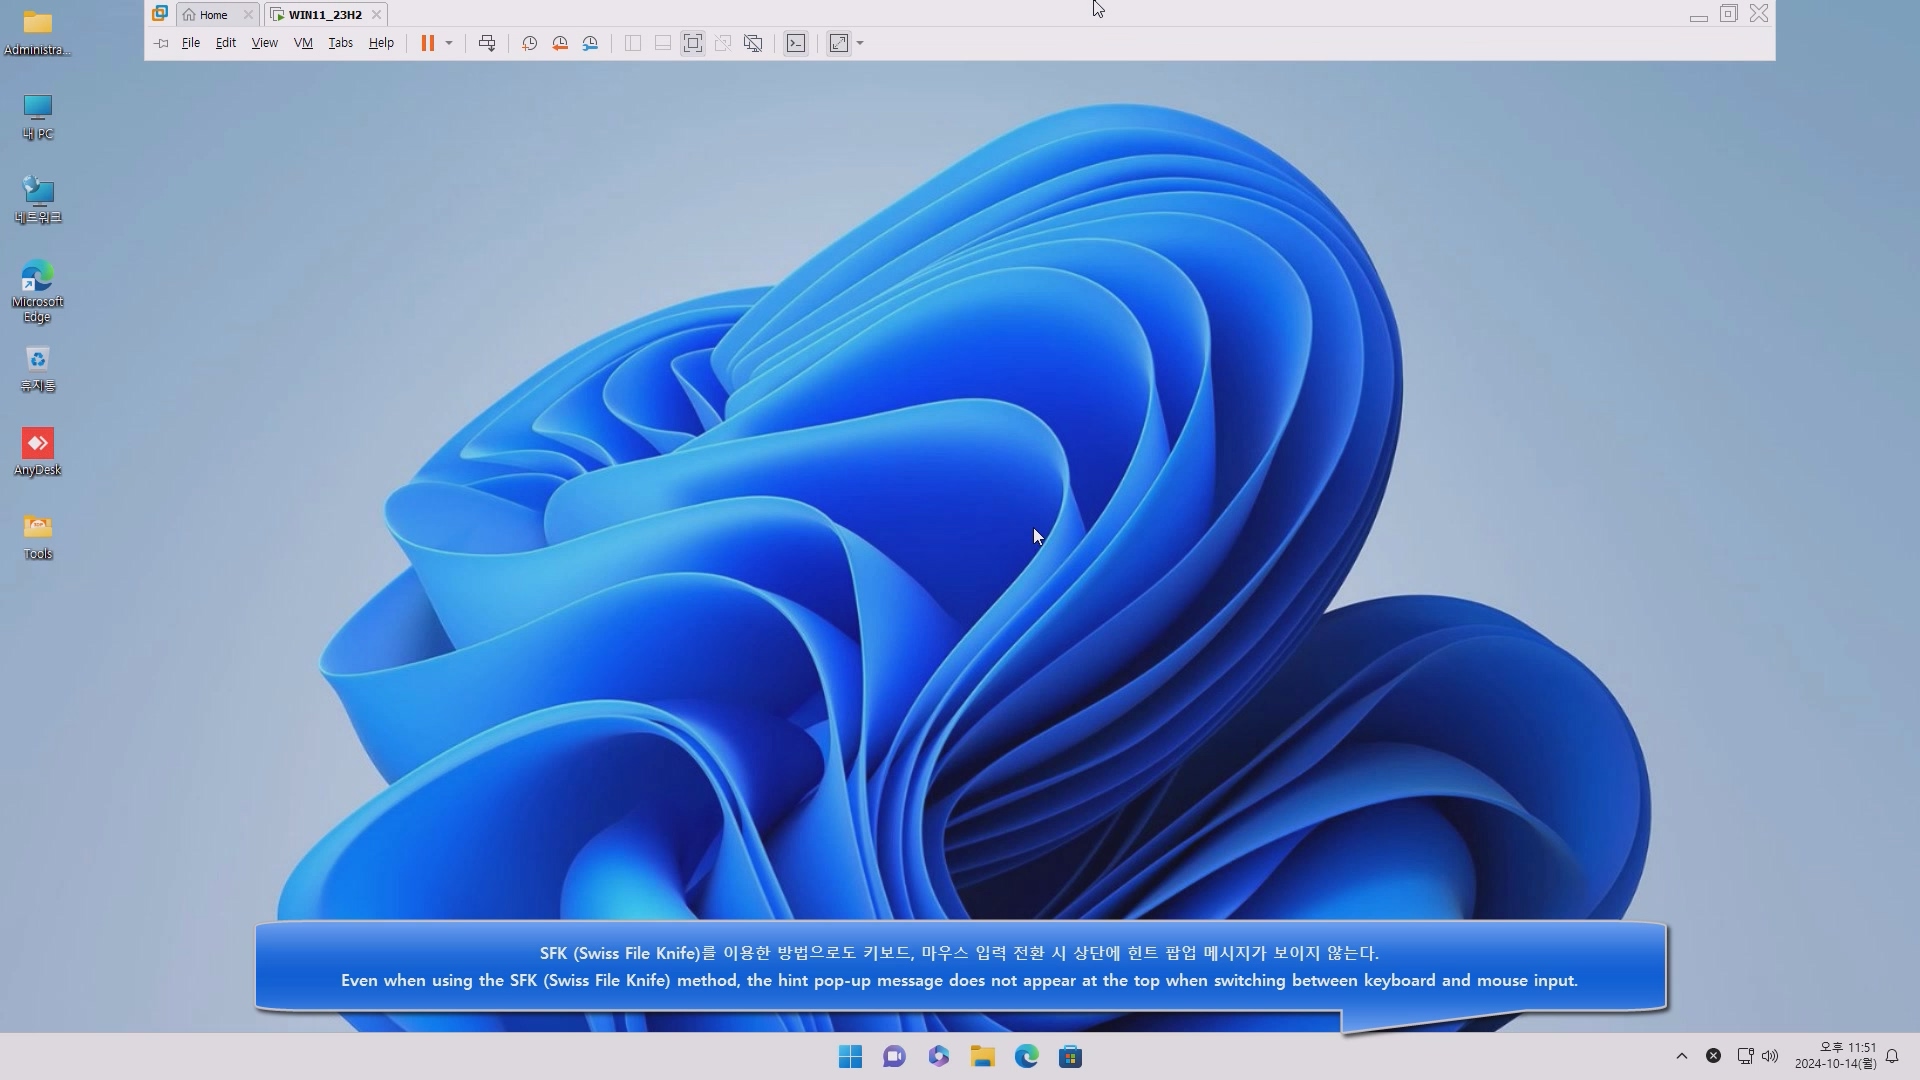1920x1080 pixels.
Task: Select the AnyDesk desktop icon
Action: (37, 452)
